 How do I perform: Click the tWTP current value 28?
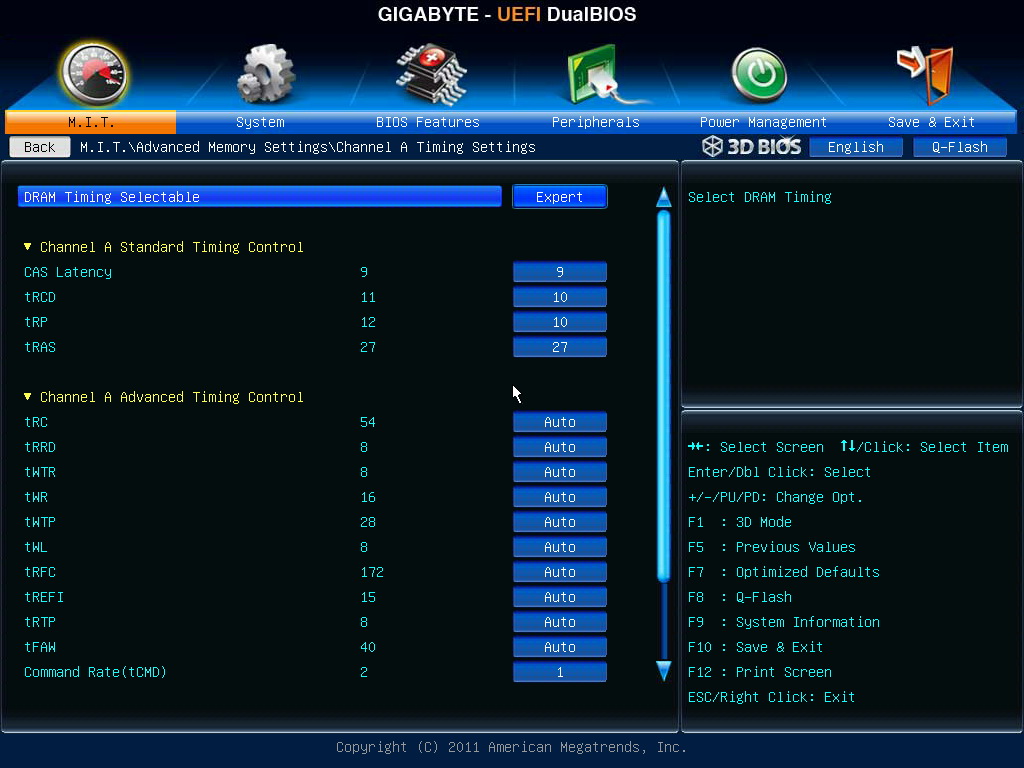(x=368, y=522)
